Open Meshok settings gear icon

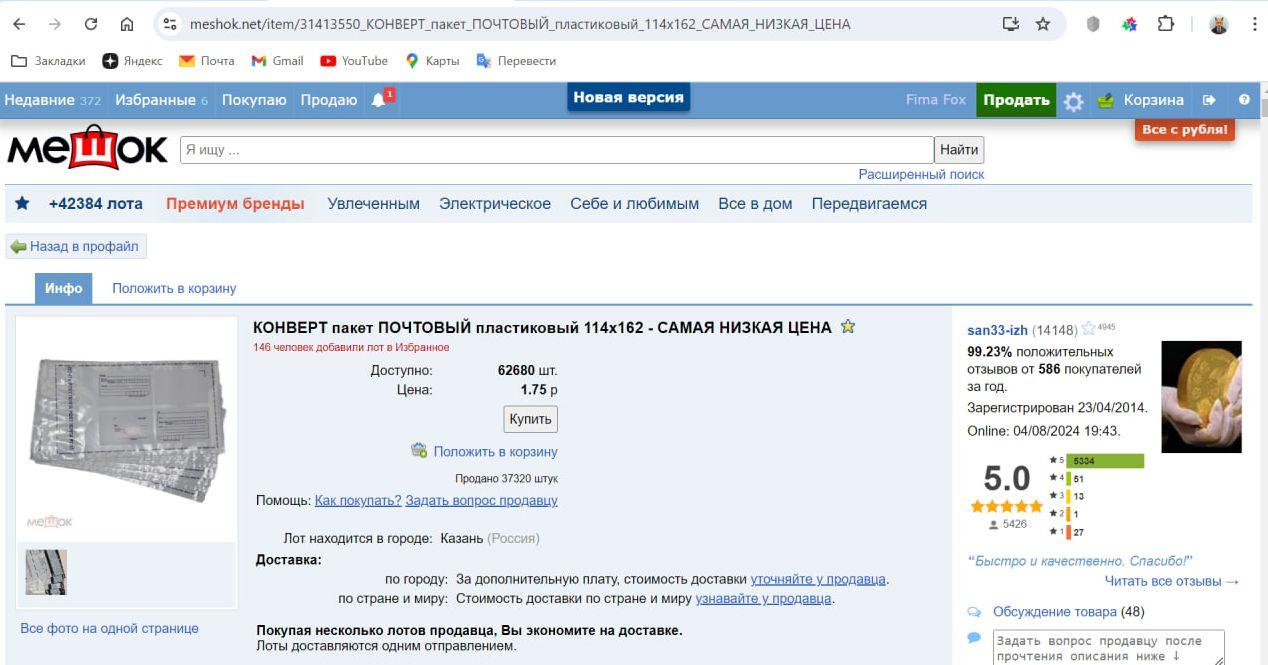pos(1074,101)
